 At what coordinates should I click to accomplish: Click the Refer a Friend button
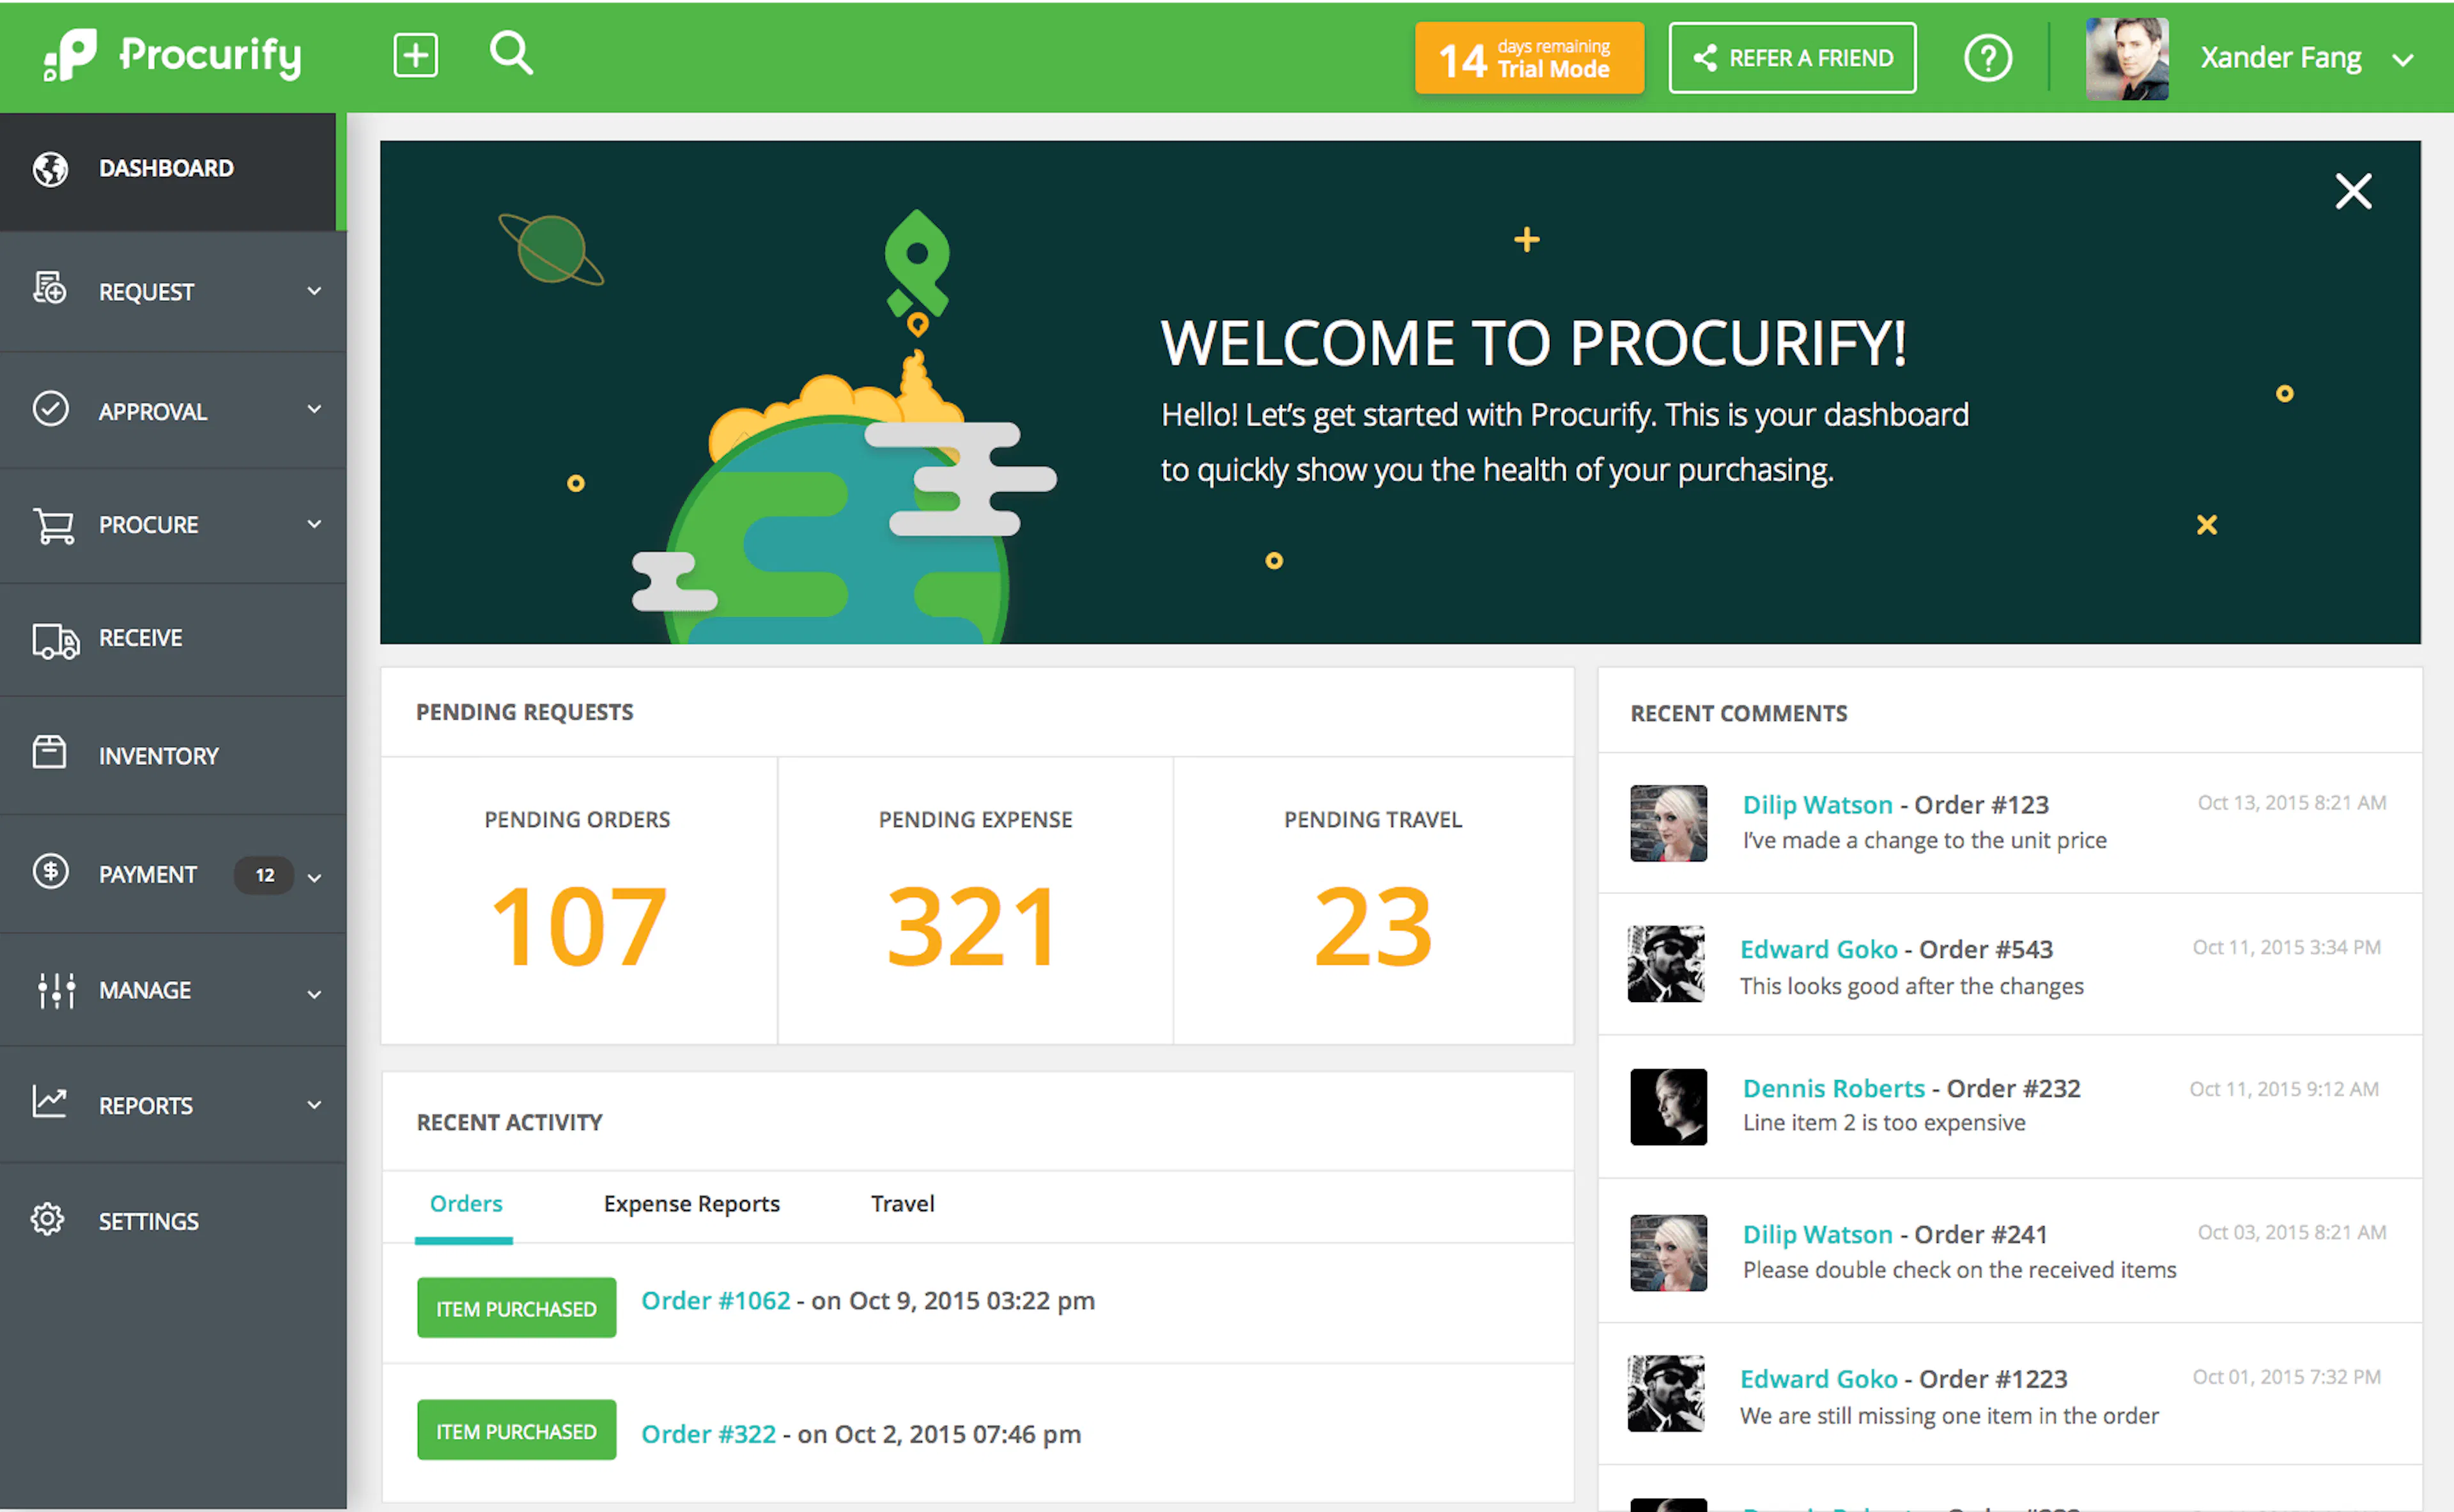coord(1792,57)
